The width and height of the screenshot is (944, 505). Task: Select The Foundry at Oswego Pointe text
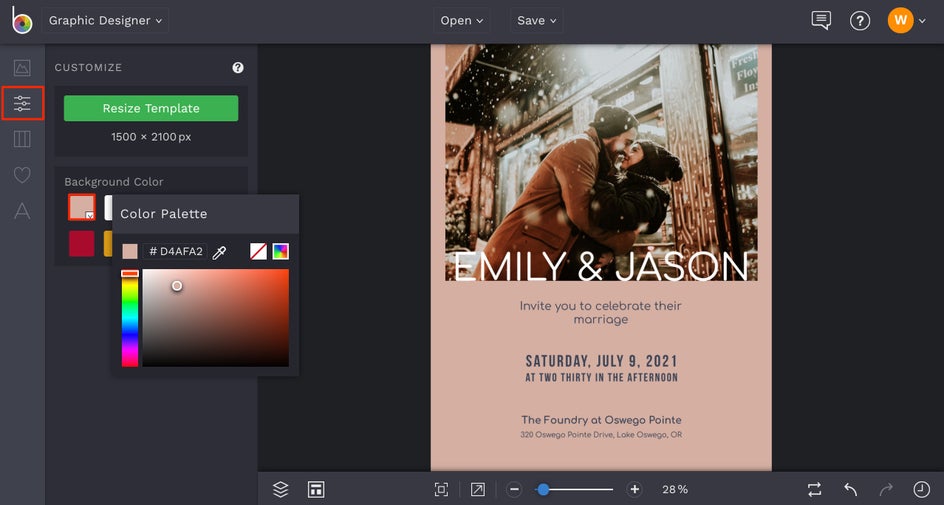pos(601,420)
